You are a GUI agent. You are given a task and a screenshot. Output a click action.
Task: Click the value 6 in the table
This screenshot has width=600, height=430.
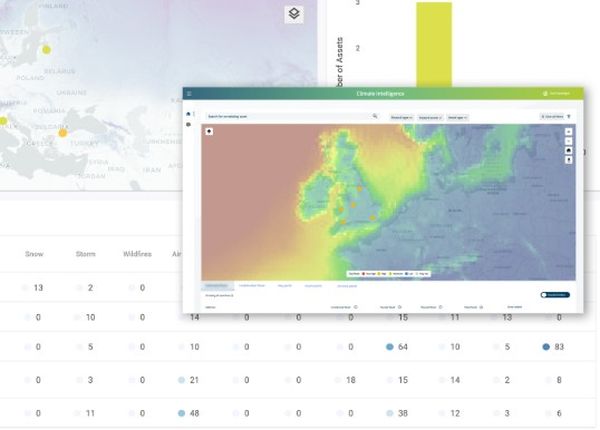[559, 414]
